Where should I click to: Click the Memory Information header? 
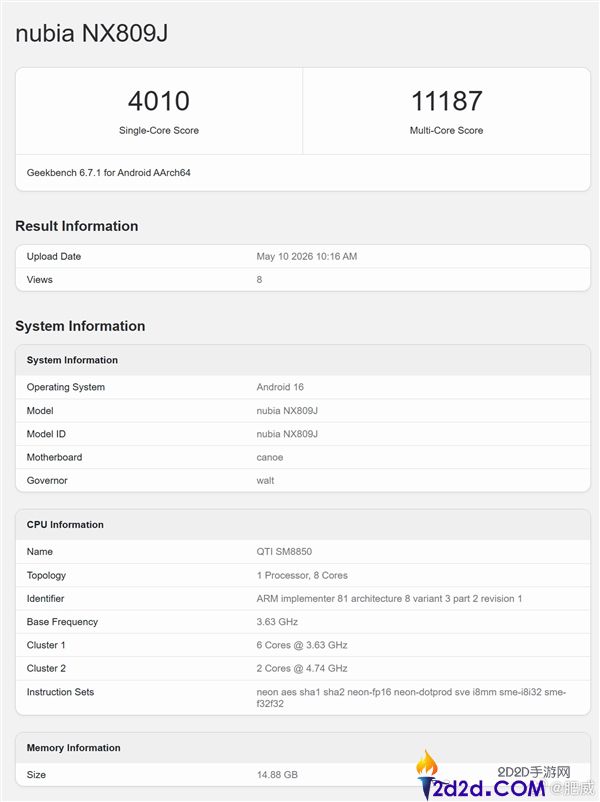tap(74, 748)
